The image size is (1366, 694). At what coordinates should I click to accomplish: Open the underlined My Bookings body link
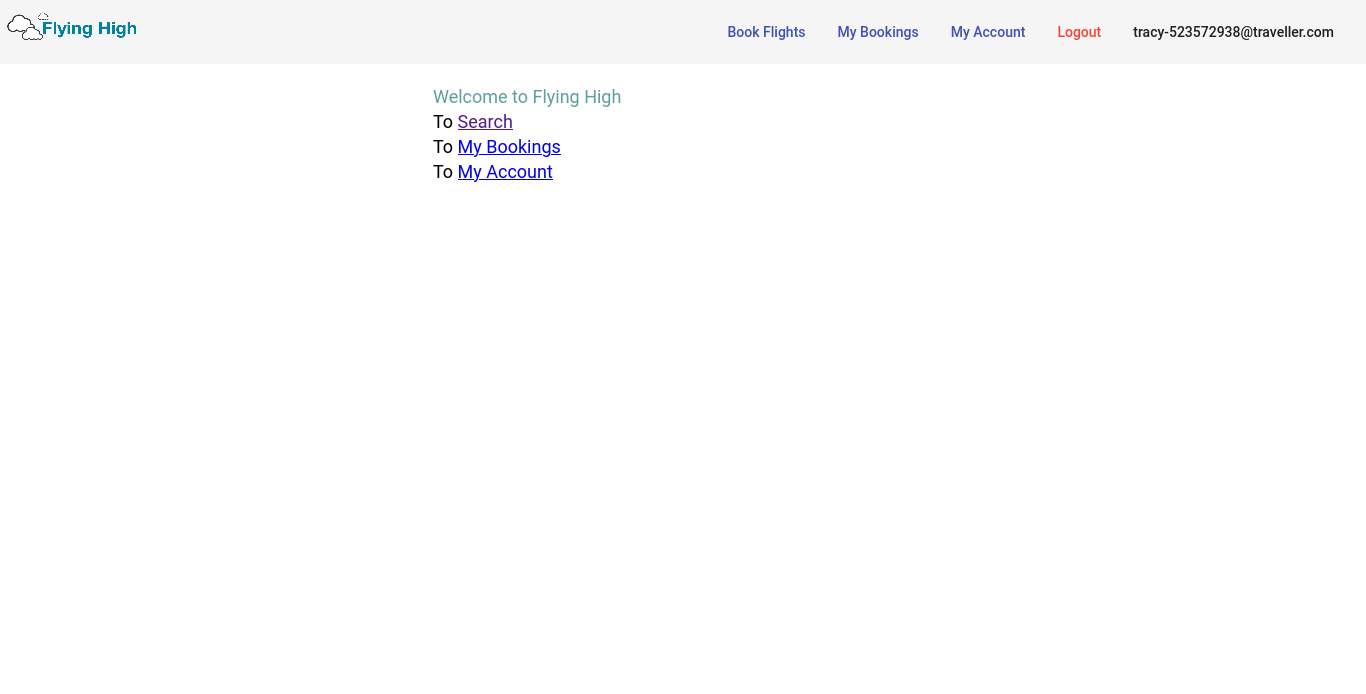point(509,147)
